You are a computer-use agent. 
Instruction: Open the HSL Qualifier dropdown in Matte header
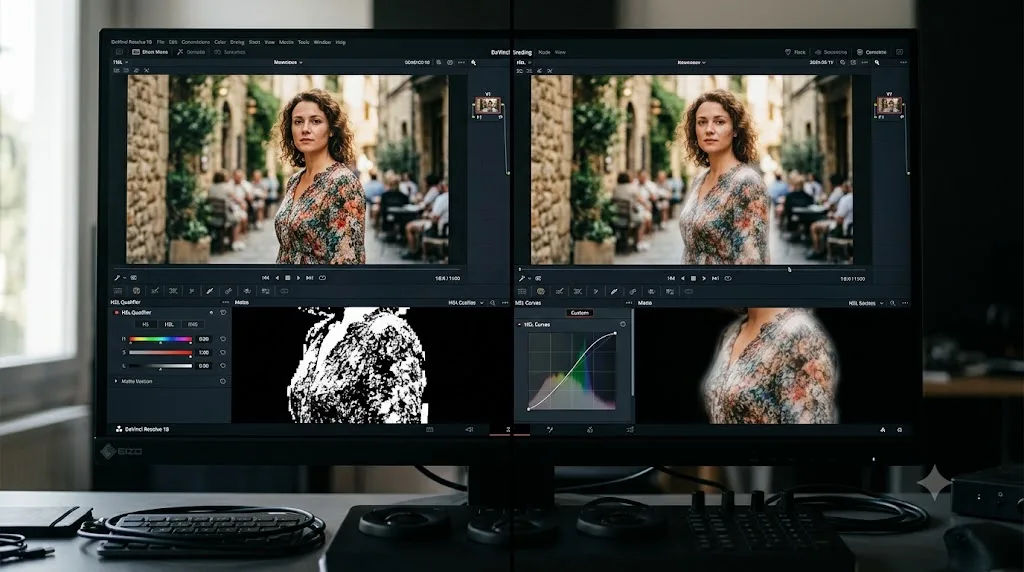point(466,303)
